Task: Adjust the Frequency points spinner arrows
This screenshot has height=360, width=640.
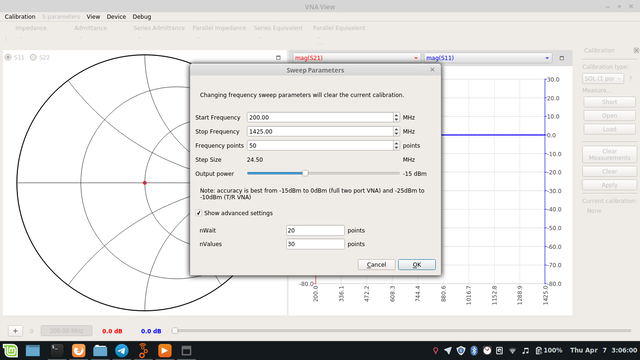Action: tap(396, 146)
